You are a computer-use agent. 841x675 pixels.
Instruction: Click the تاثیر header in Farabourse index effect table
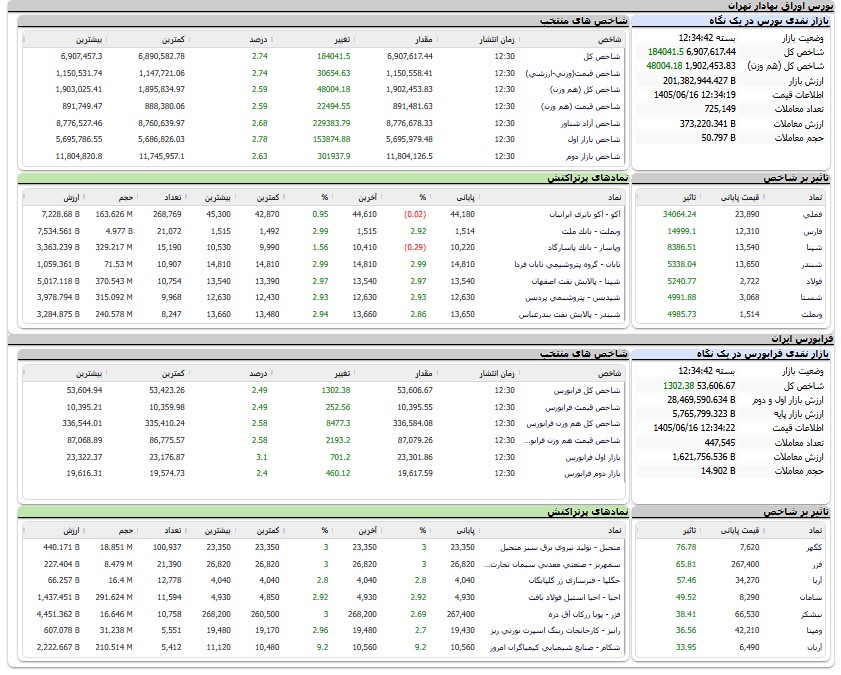click(x=689, y=530)
